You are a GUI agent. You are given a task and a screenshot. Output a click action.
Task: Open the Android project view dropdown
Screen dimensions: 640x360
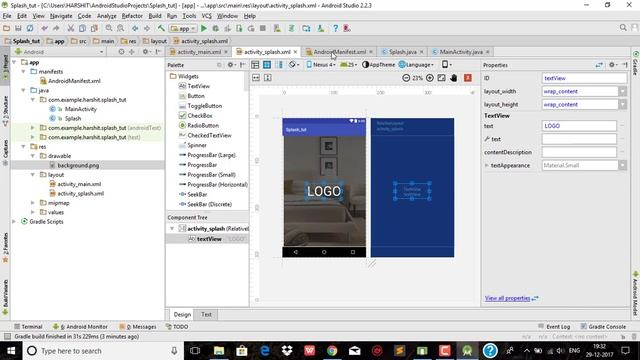tap(59, 52)
